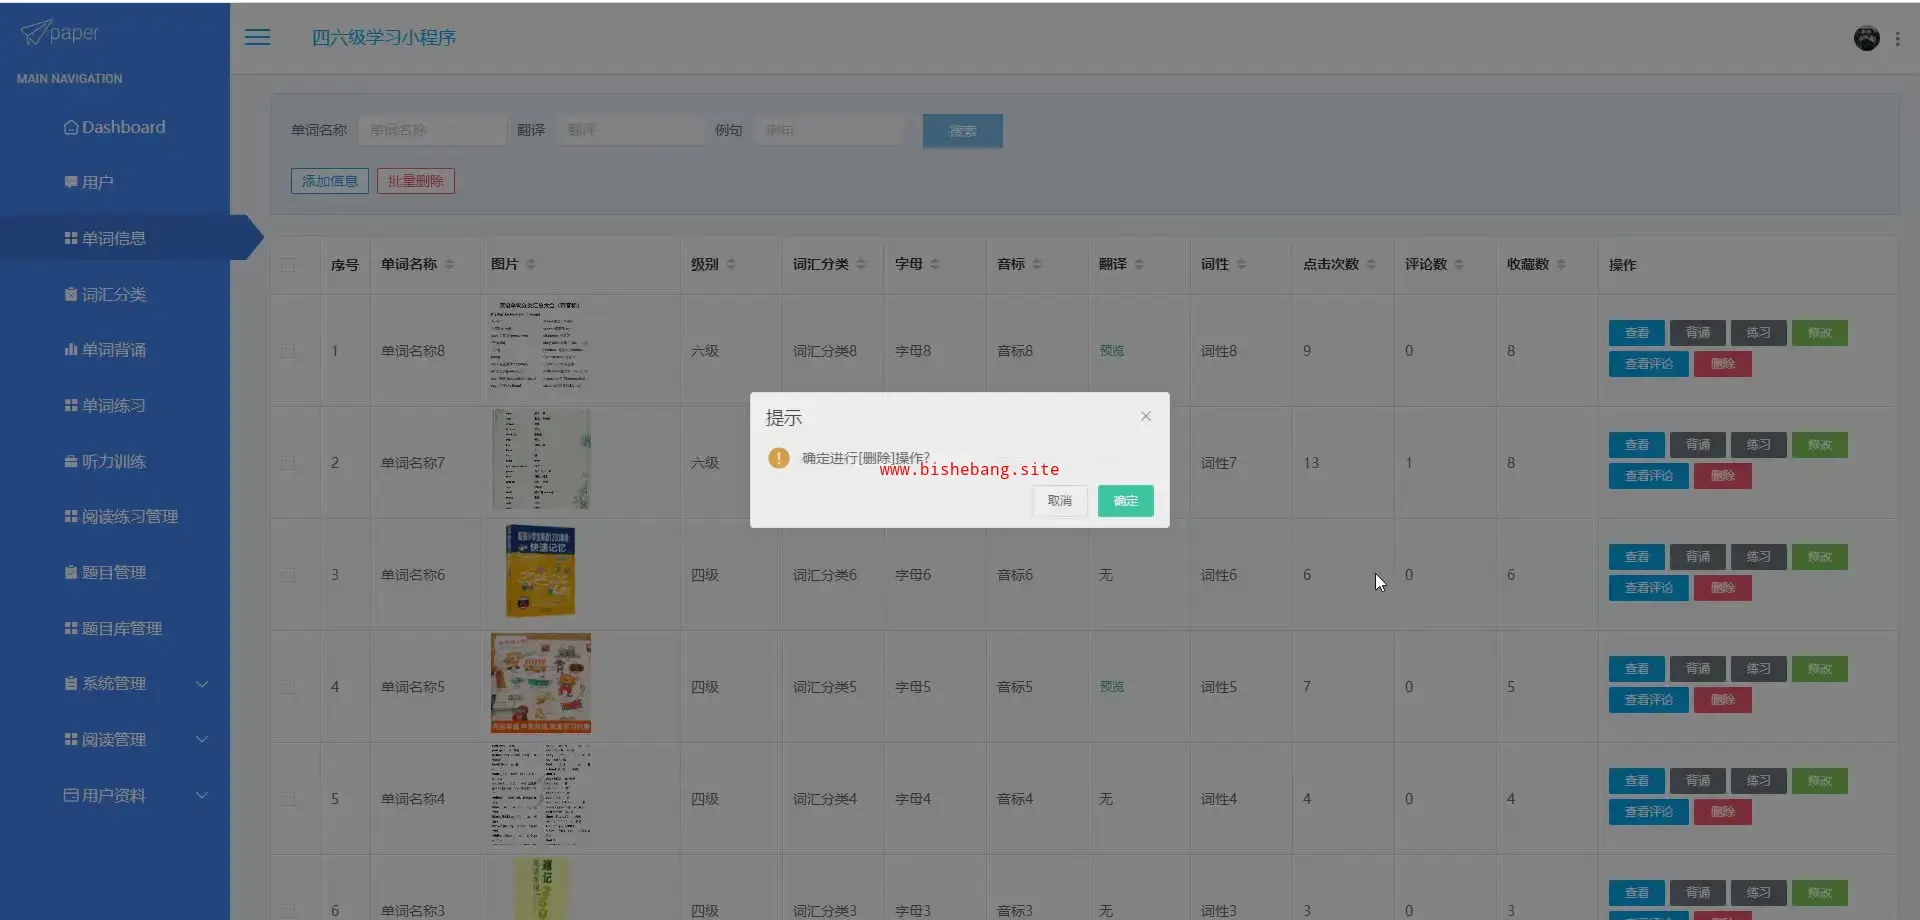Screen dimensions: 1920x920
Task: Tick the checkbox for row 单词名称8
Action: point(288,351)
